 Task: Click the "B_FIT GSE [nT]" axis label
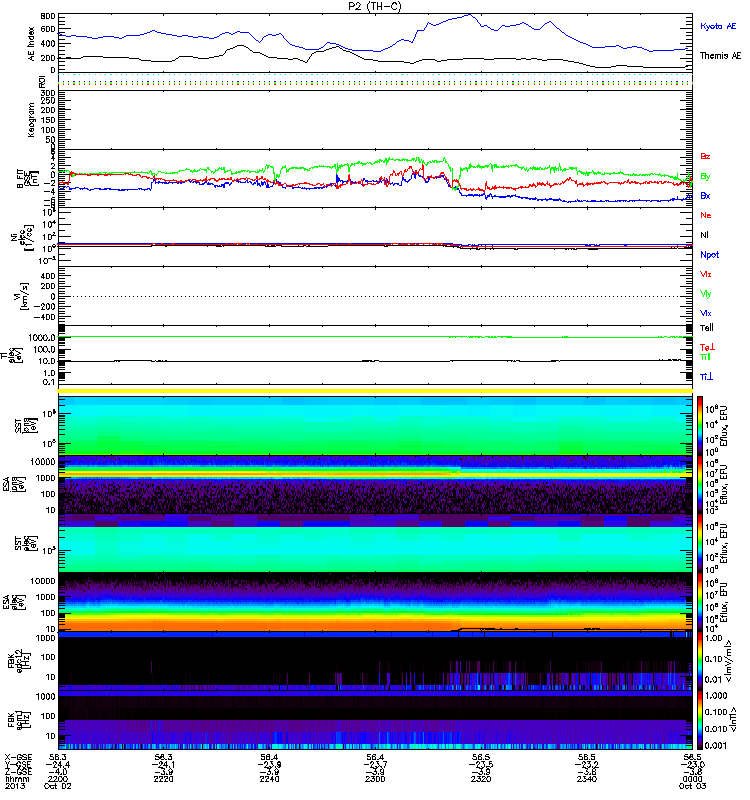point(26,178)
